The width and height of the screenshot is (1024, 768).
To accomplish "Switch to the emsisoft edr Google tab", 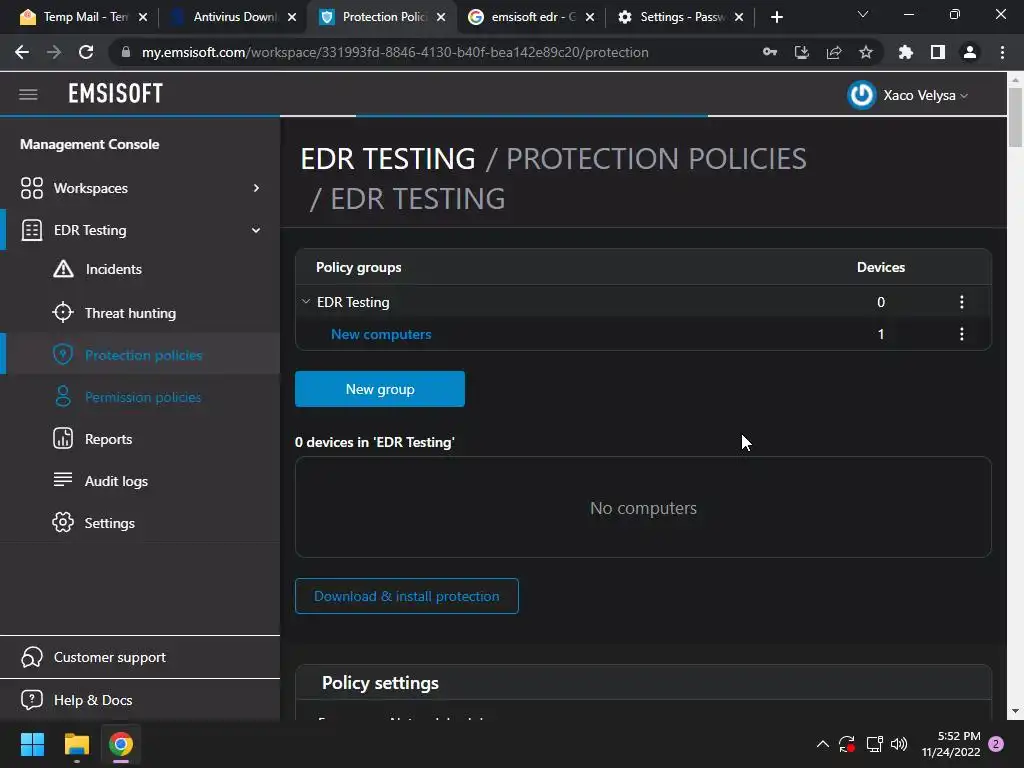I will 530,17.
